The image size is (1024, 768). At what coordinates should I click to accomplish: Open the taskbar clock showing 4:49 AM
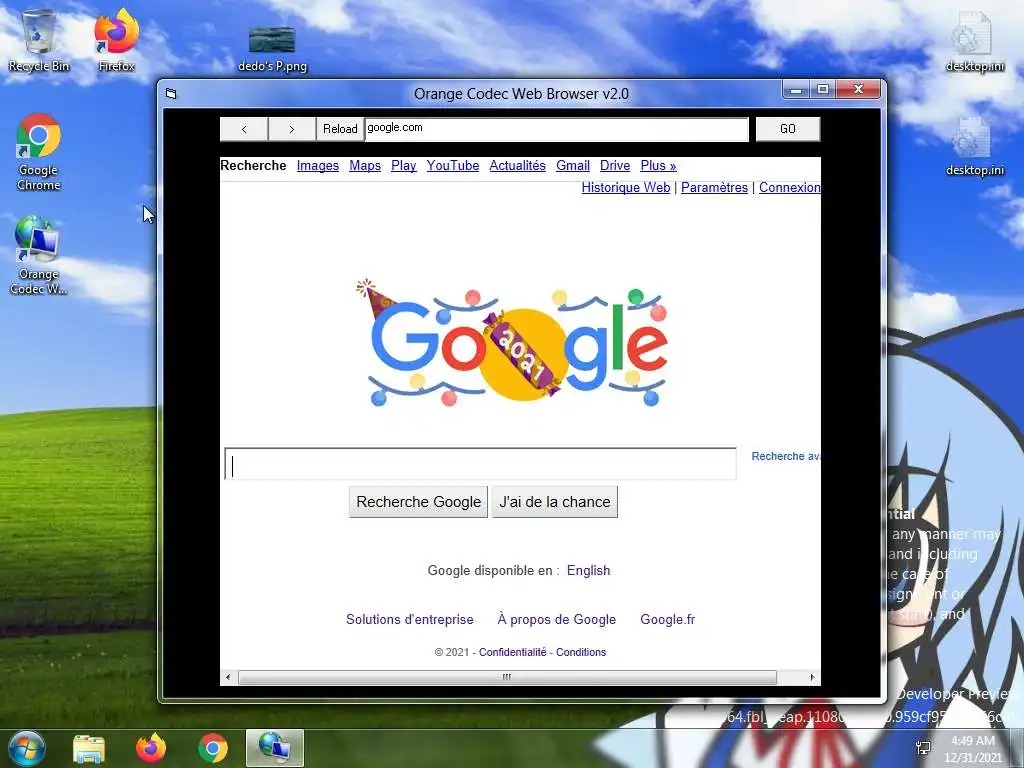click(972, 749)
